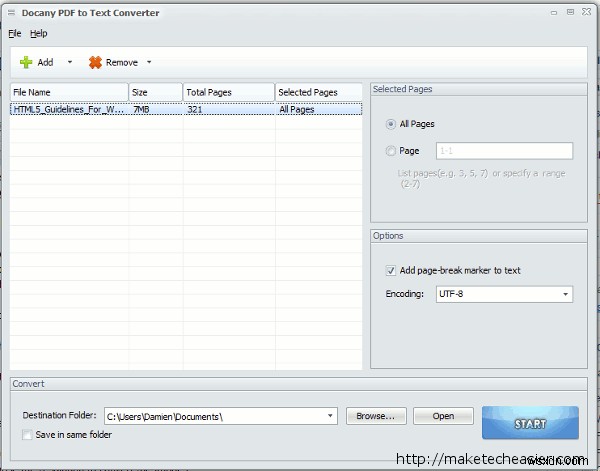Viewport: 600px width, 471px height.
Task: Click the Open button
Action: [x=443, y=416]
